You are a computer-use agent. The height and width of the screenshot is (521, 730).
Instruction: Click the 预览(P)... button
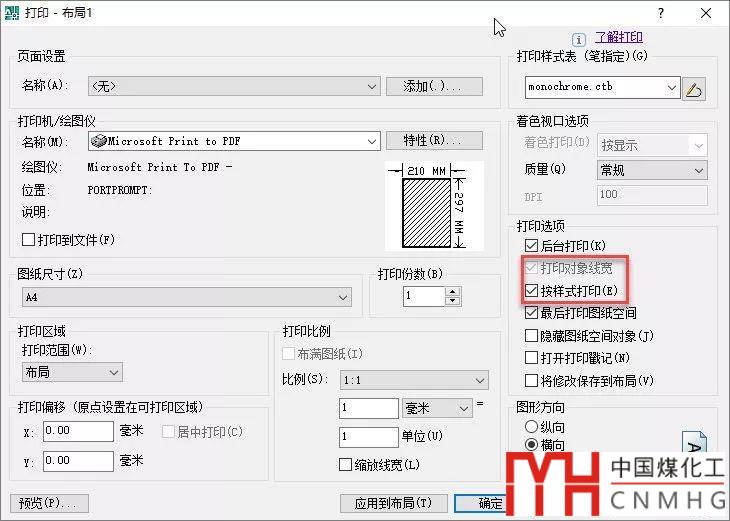pos(49,503)
